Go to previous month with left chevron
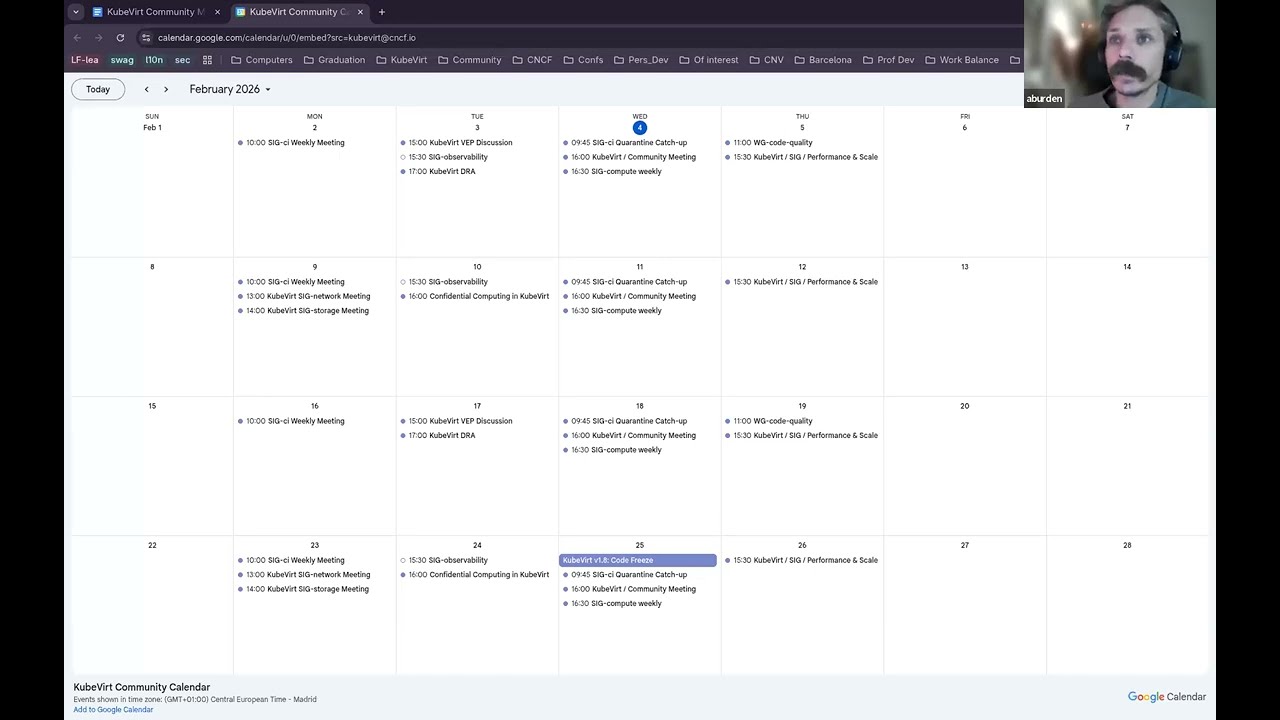 coord(146,89)
